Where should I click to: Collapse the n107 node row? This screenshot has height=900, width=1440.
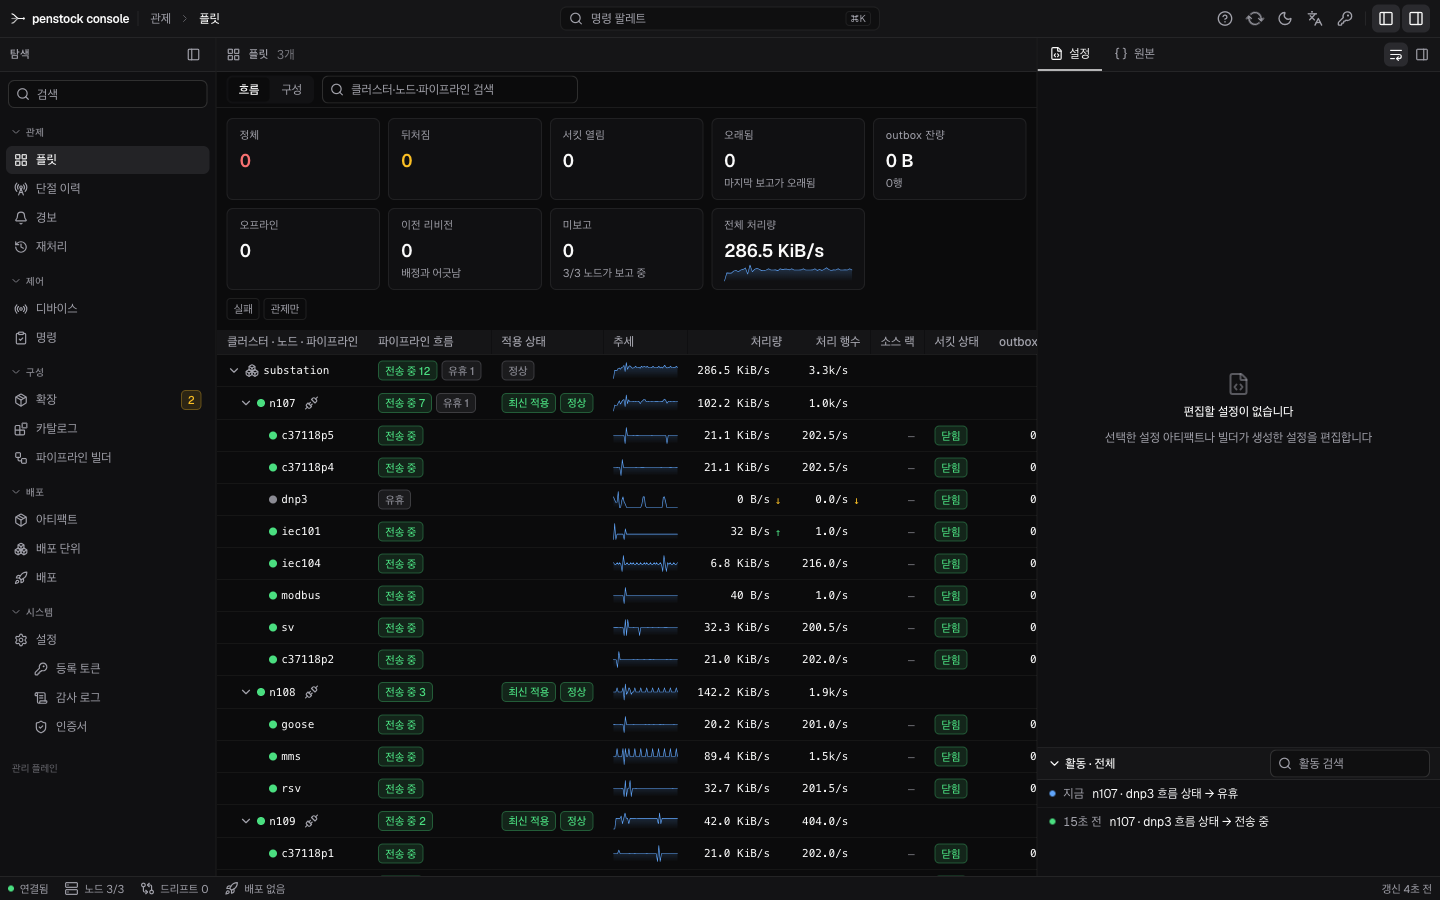[x=246, y=403]
